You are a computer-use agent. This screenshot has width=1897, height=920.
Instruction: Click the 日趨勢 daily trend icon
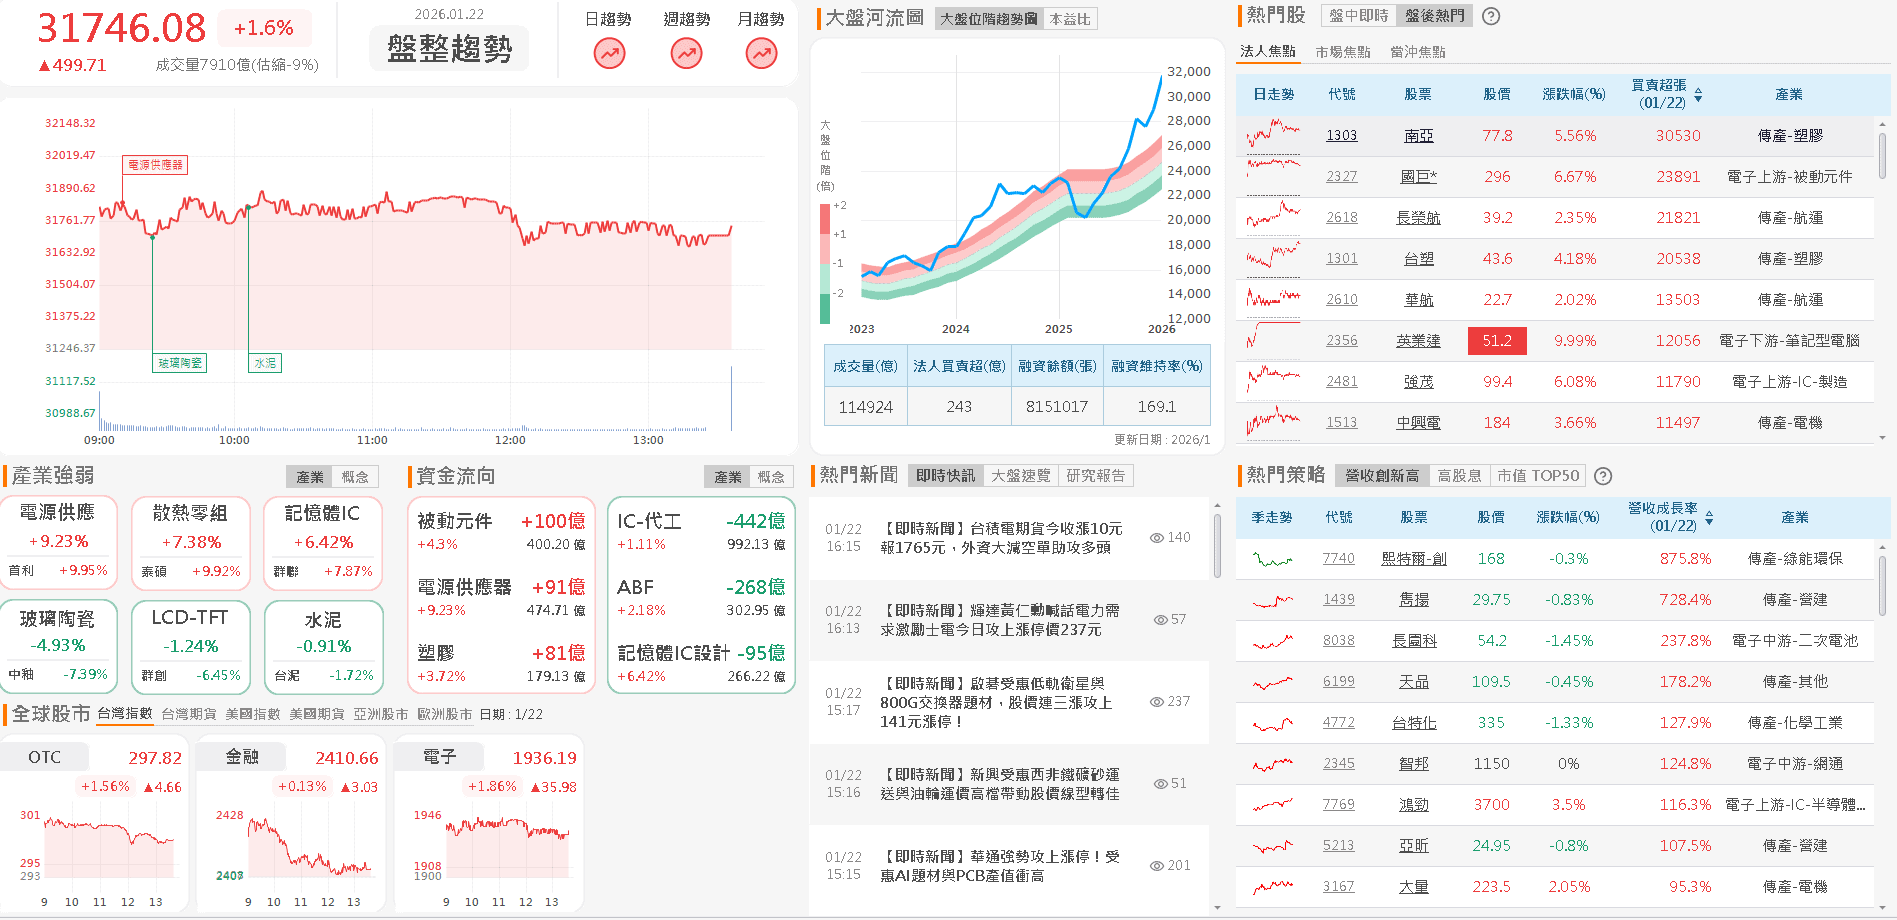pos(608,52)
